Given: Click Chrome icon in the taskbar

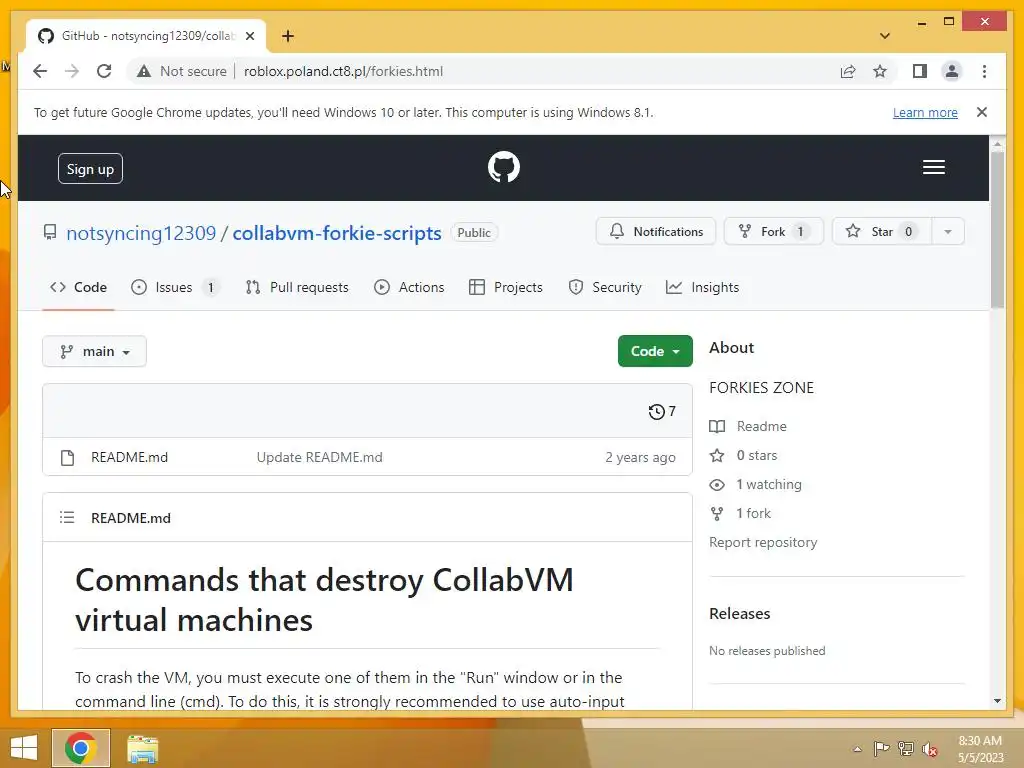Looking at the screenshot, I should 81,748.
